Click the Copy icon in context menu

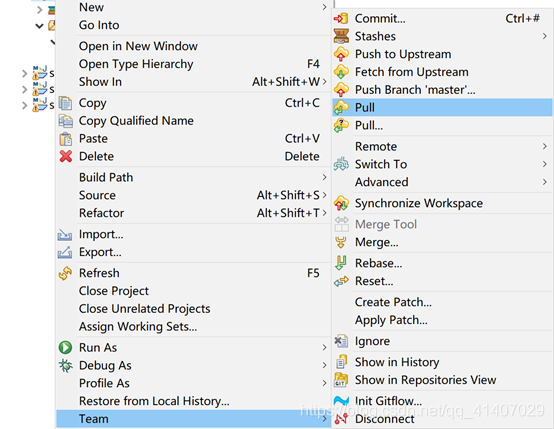65,103
